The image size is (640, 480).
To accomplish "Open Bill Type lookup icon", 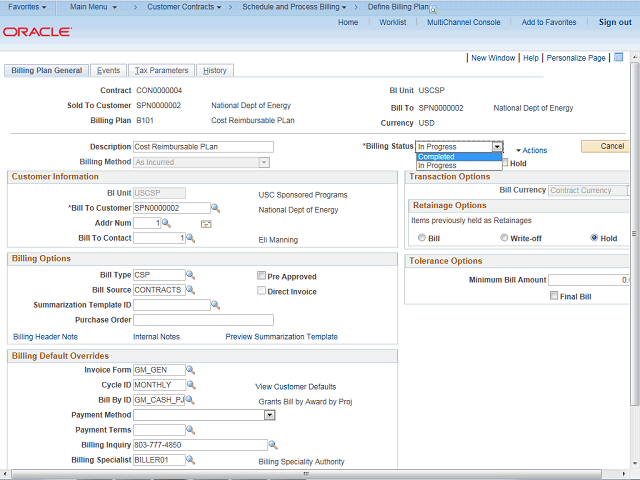I will pos(190,275).
